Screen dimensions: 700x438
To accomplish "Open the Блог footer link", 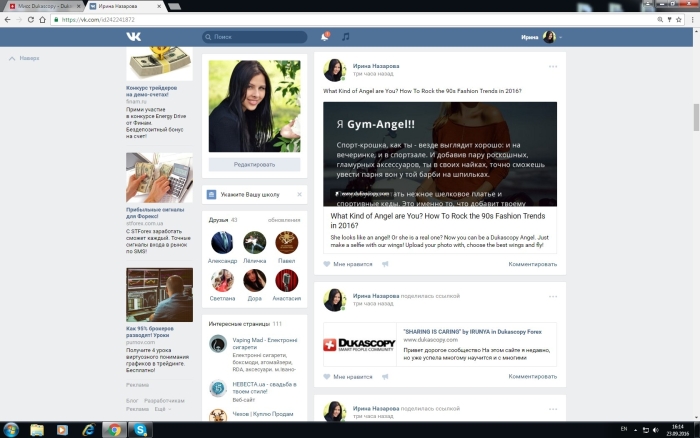I will (132, 400).
